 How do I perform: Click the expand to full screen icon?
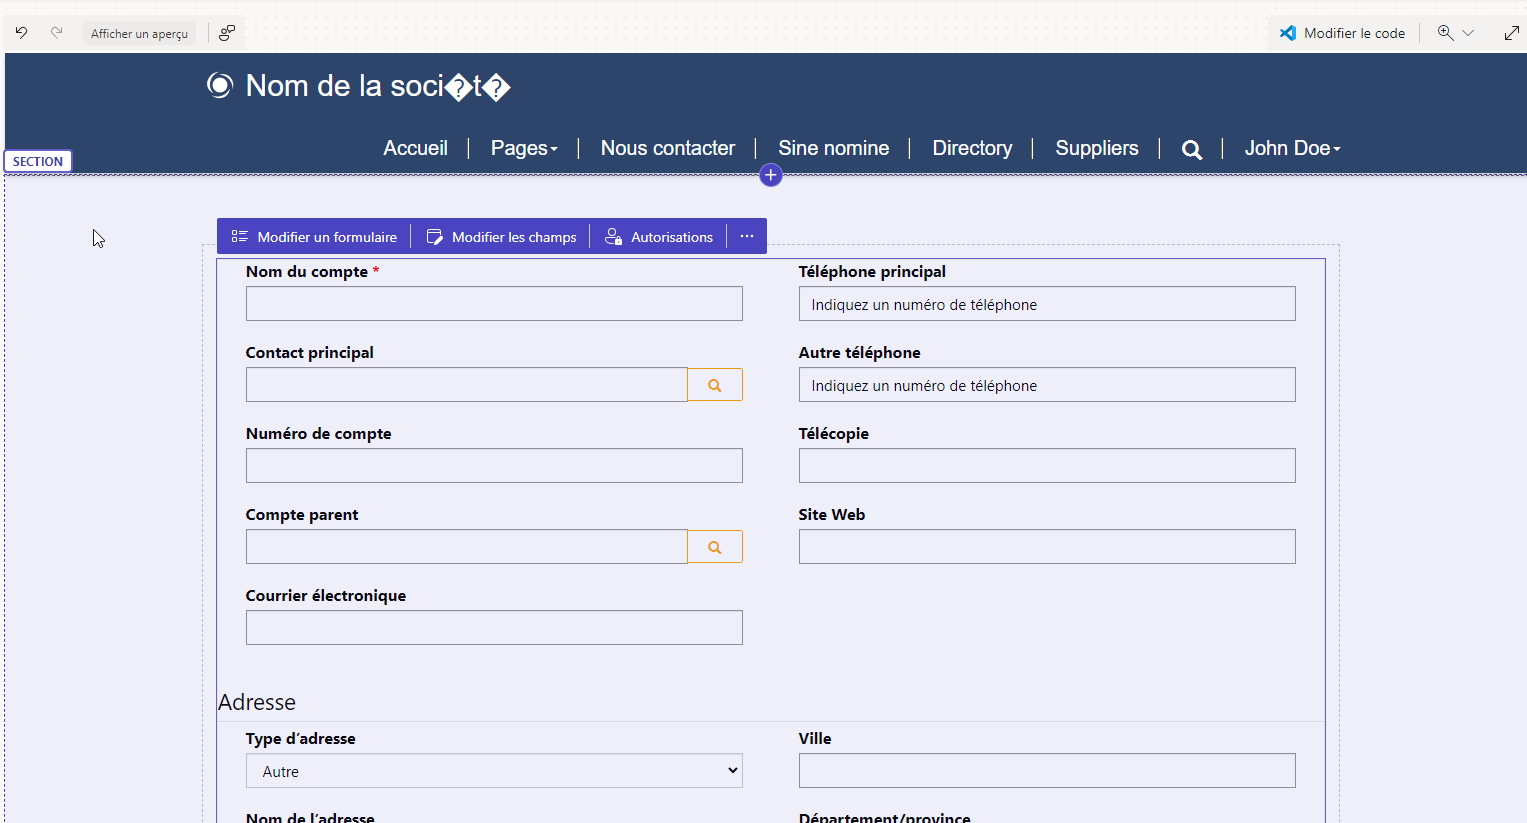point(1512,33)
